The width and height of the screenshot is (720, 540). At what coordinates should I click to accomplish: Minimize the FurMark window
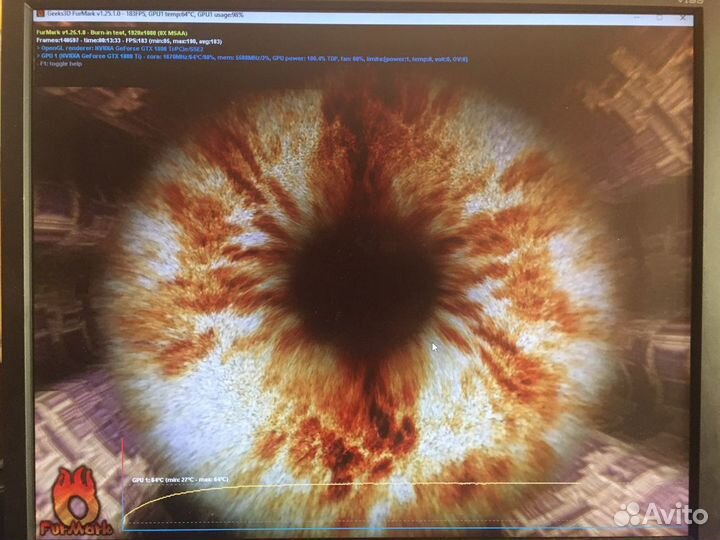point(637,17)
